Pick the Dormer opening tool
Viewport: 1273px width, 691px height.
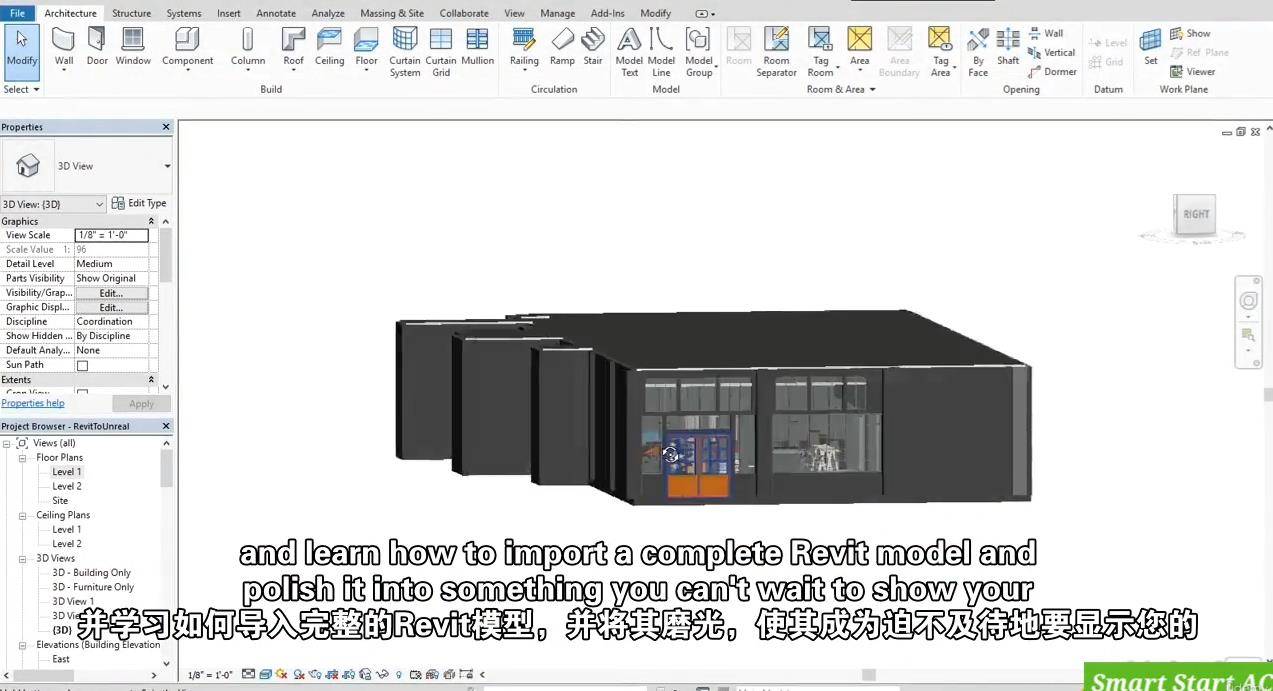click(x=1052, y=71)
